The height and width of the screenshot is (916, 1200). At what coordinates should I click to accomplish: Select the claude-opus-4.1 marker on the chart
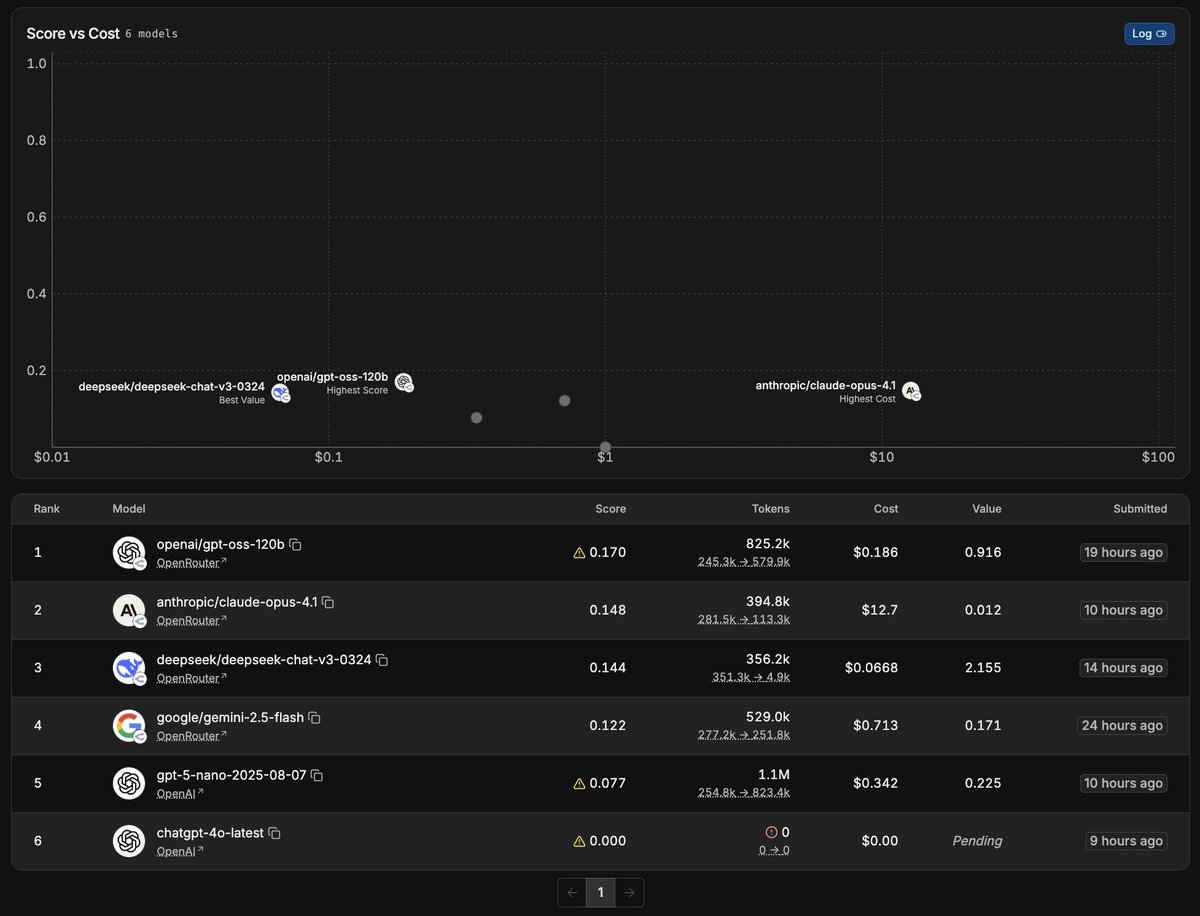(911, 391)
